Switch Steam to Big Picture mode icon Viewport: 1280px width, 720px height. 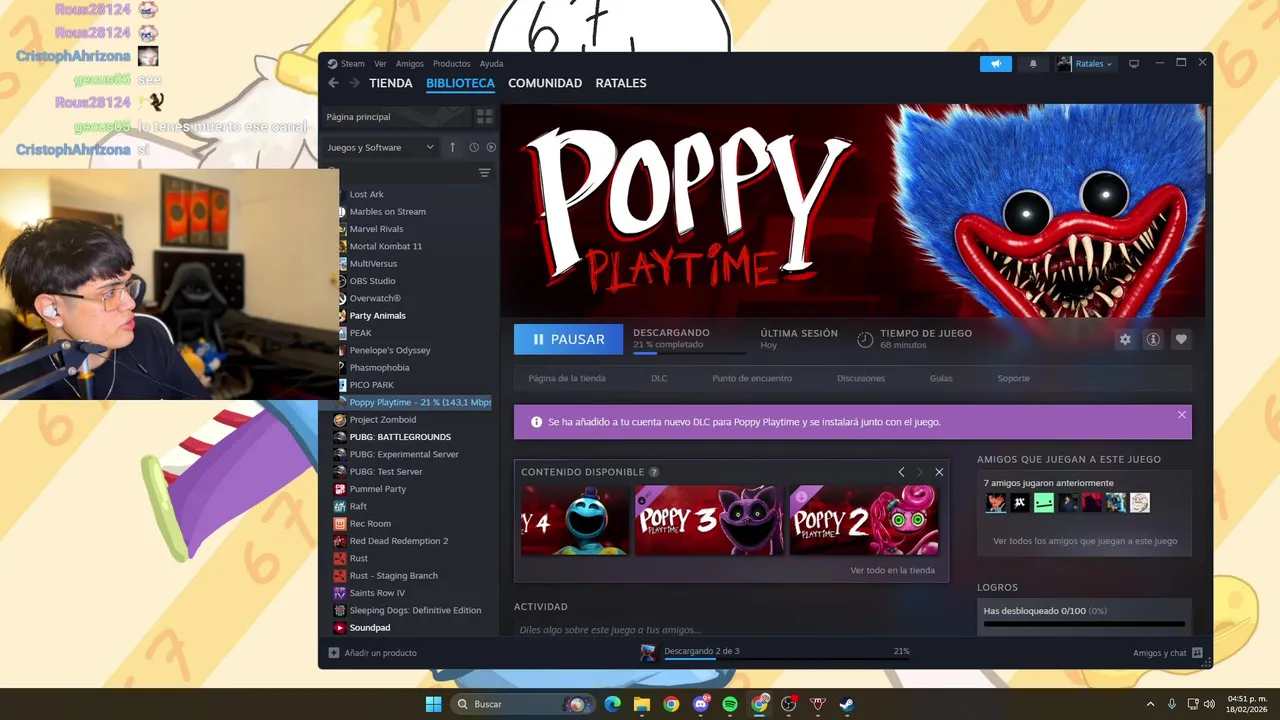[1134, 64]
